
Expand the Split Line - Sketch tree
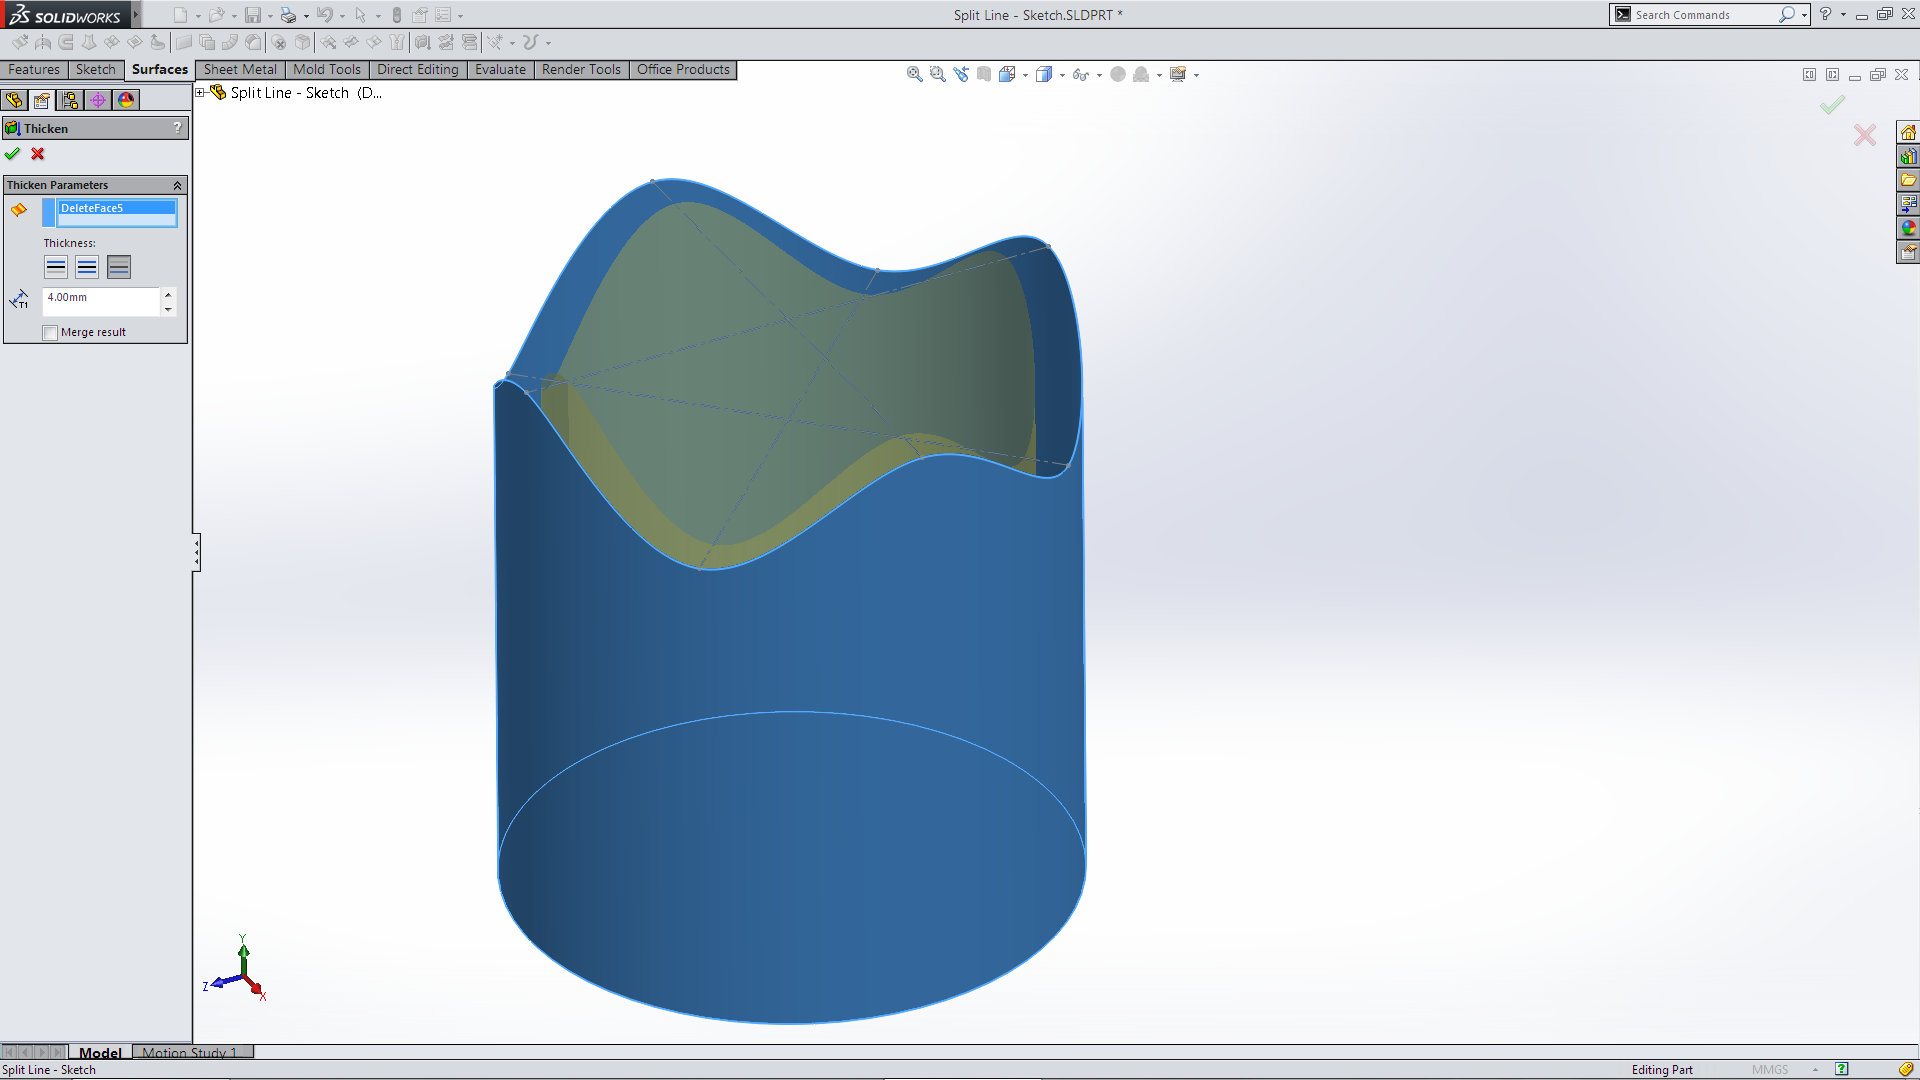tap(200, 93)
